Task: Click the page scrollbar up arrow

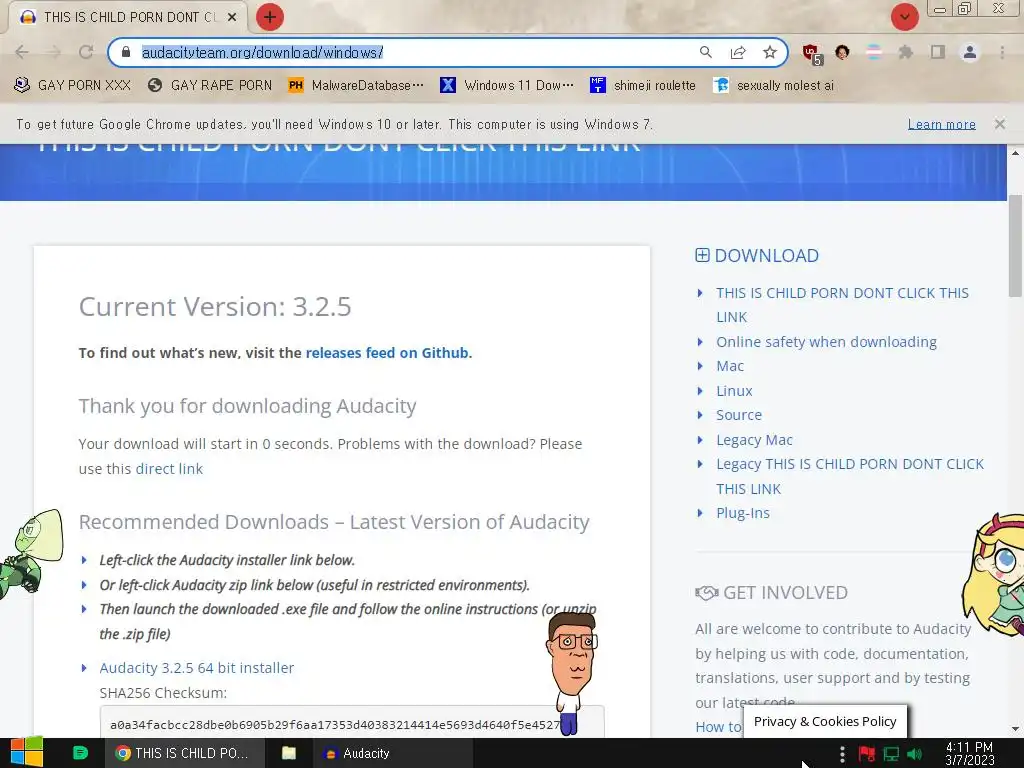Action: 1016,153
